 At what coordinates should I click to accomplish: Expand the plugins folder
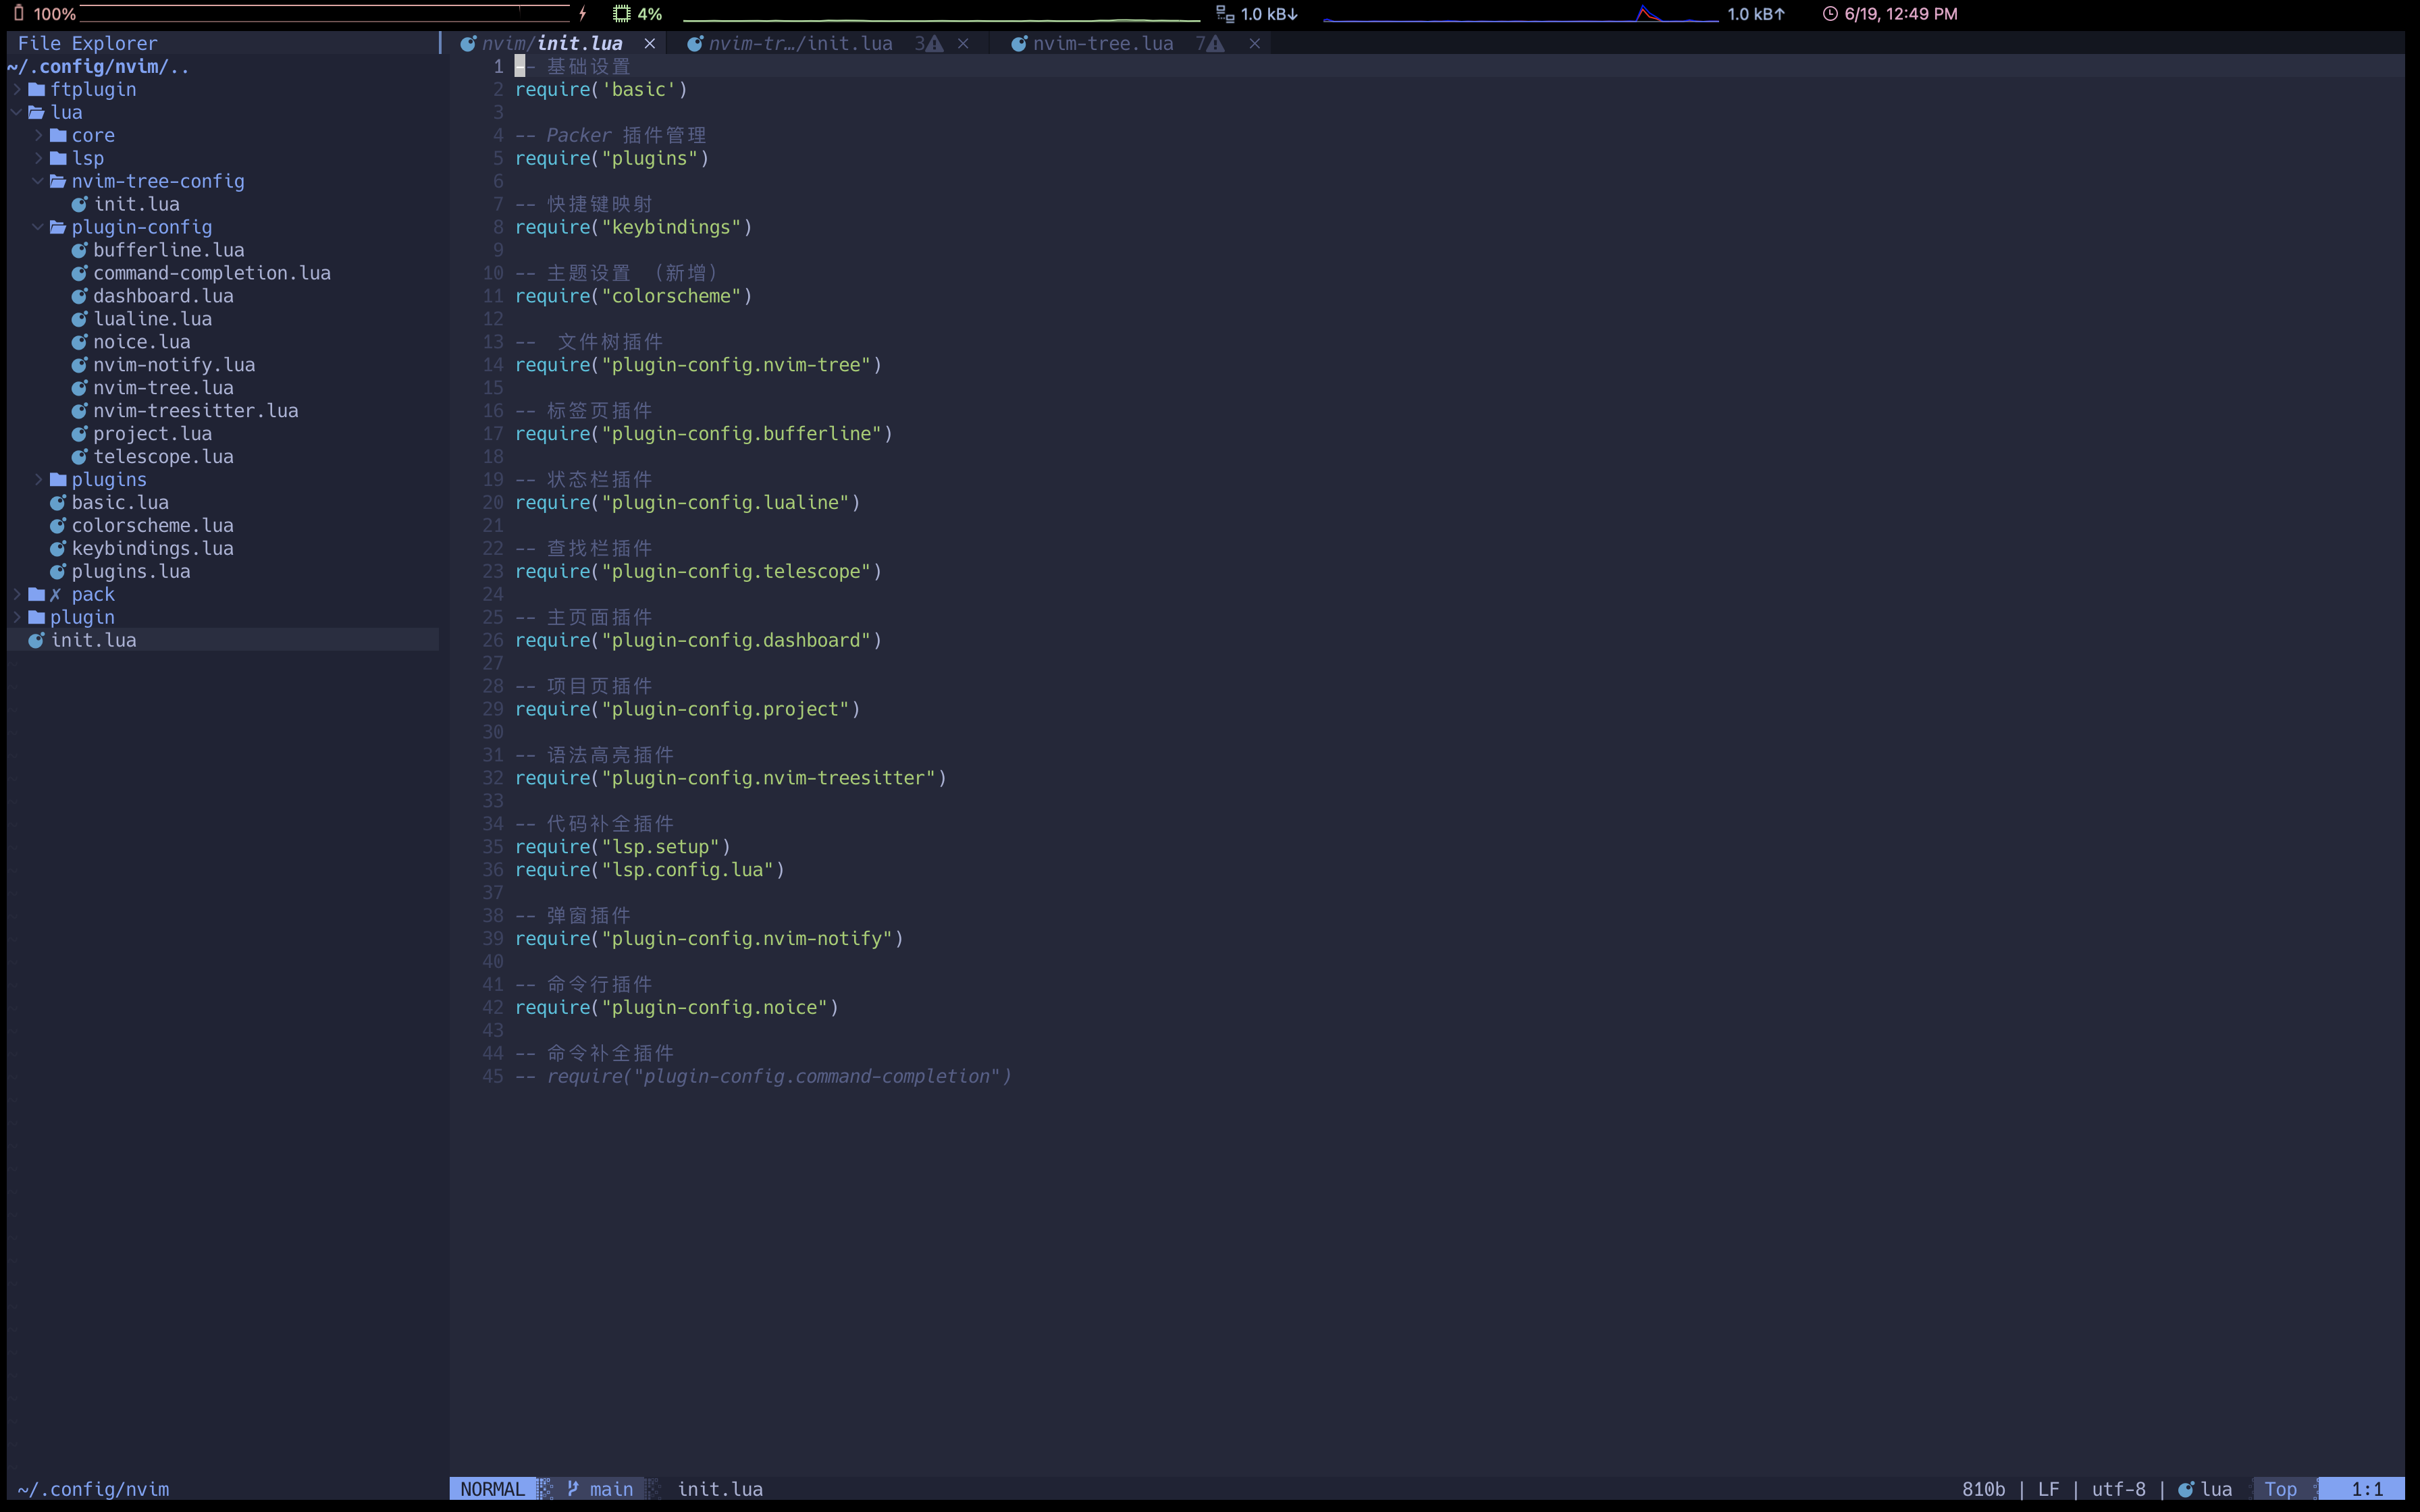[x=38, y=479]
